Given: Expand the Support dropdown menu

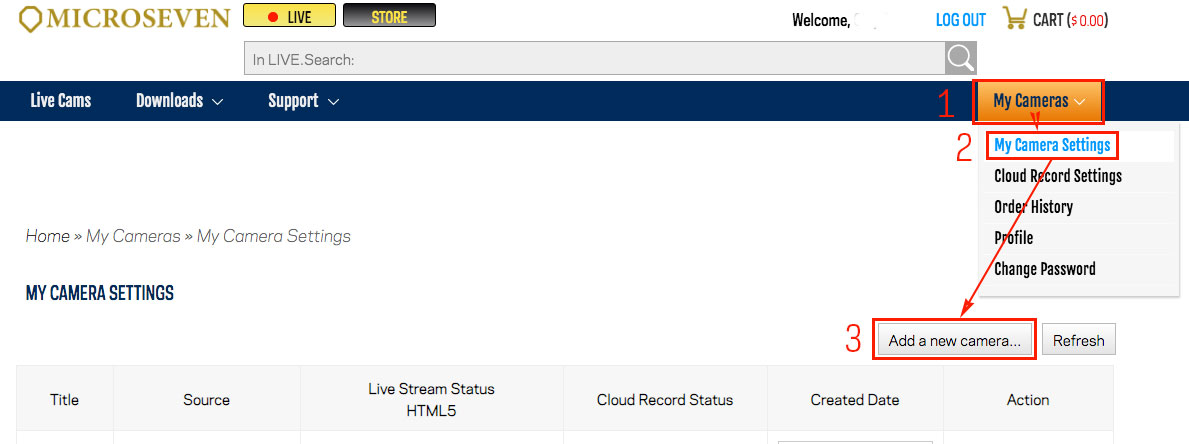Looking at the screenshot, I should [303, 101].
